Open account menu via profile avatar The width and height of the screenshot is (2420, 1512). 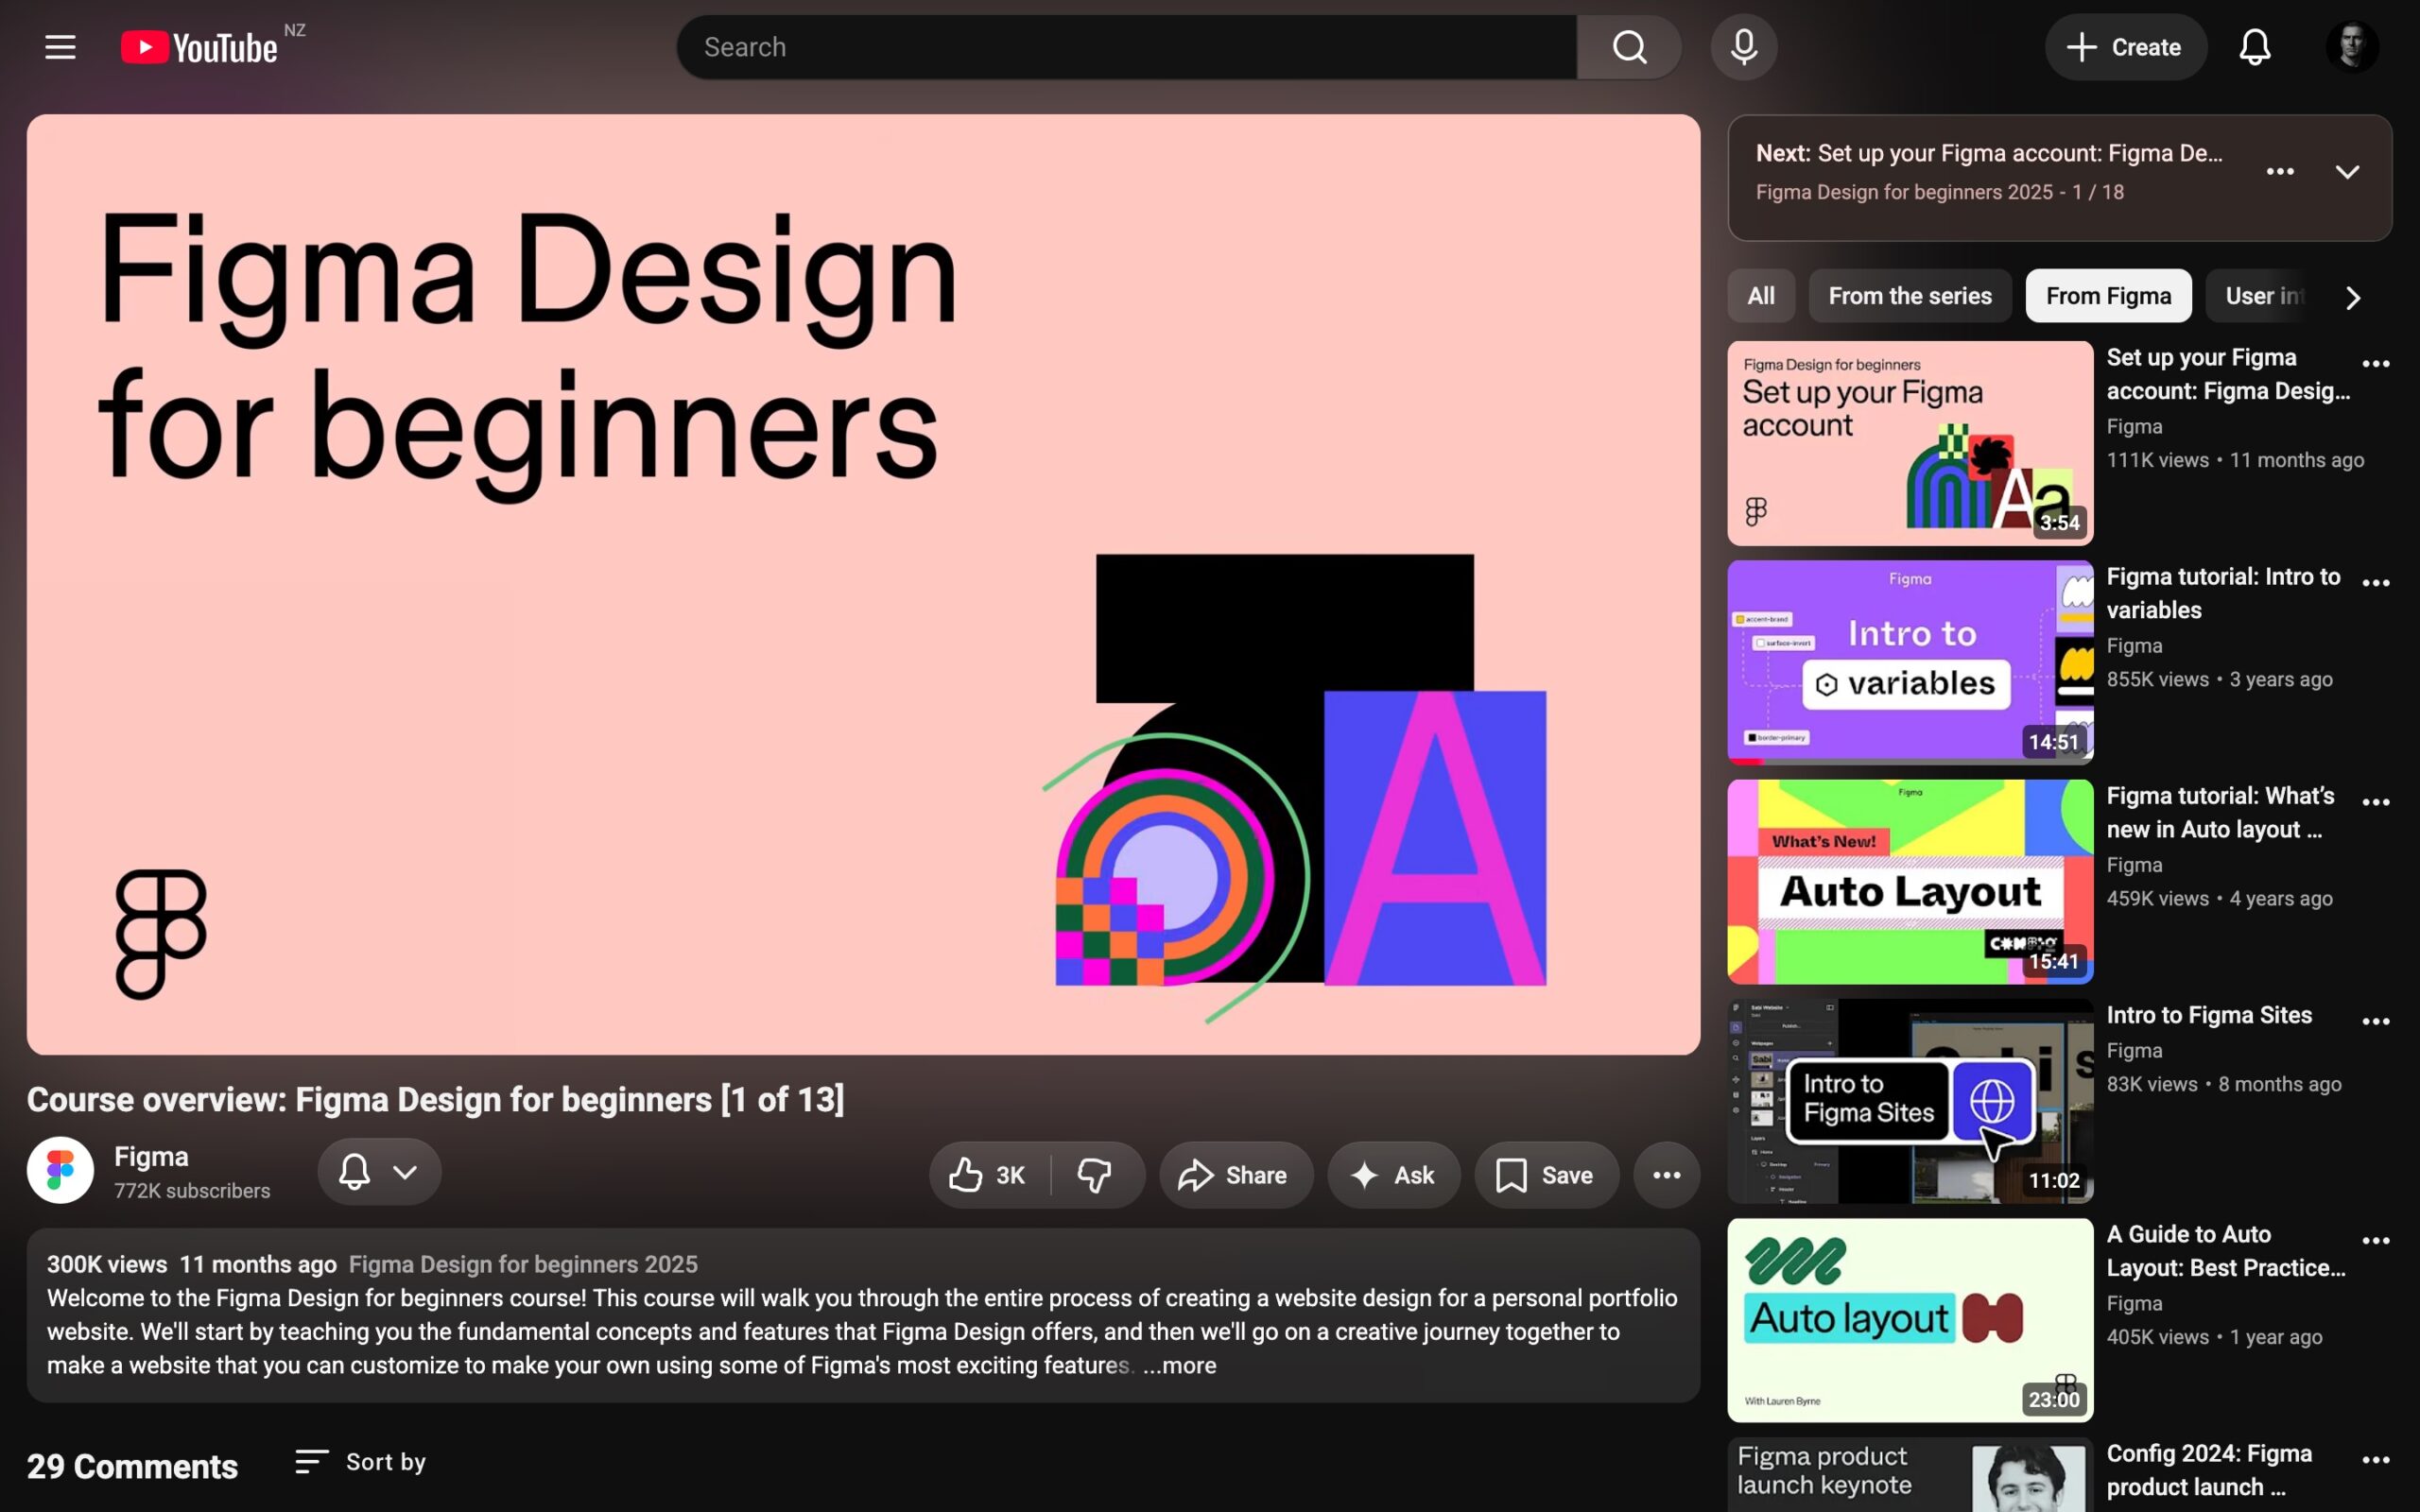tap(2352, 47)
